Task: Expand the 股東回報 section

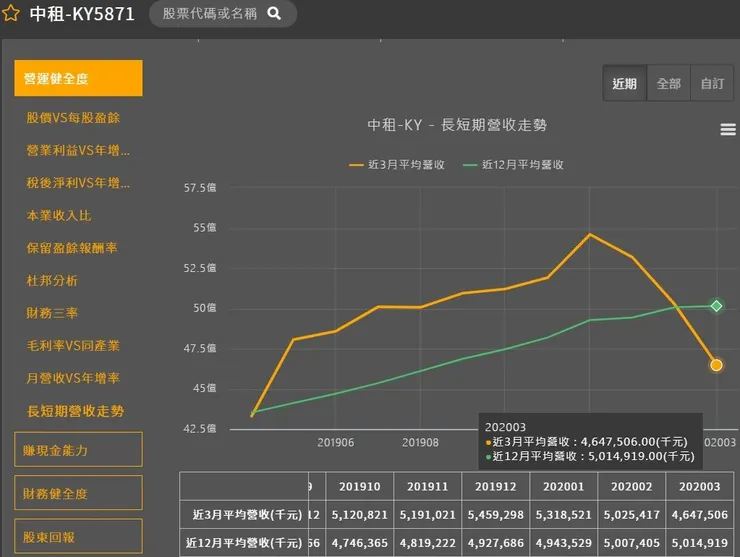Action: (78, 536)
